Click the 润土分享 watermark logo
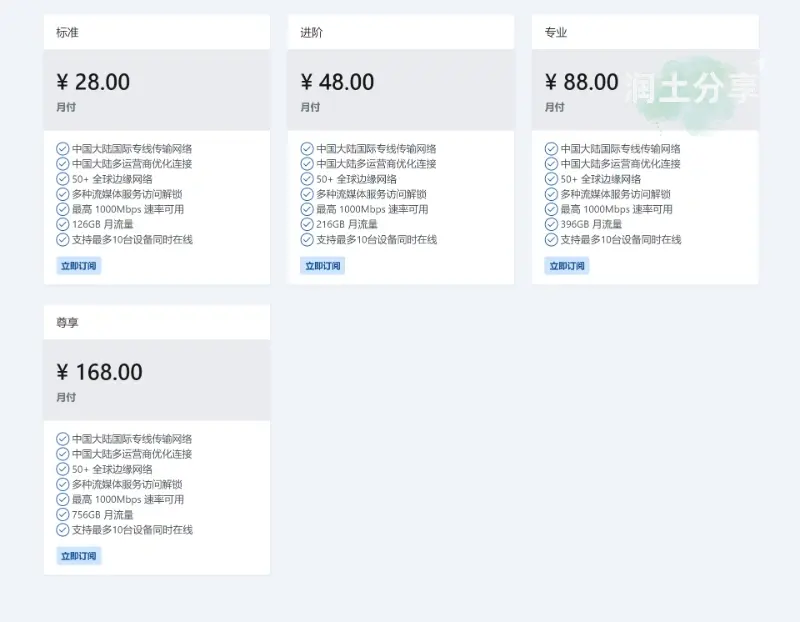Image resolution: width=800 pixels, height=622 pixels. pyautogui.click(x=692, y=88)
